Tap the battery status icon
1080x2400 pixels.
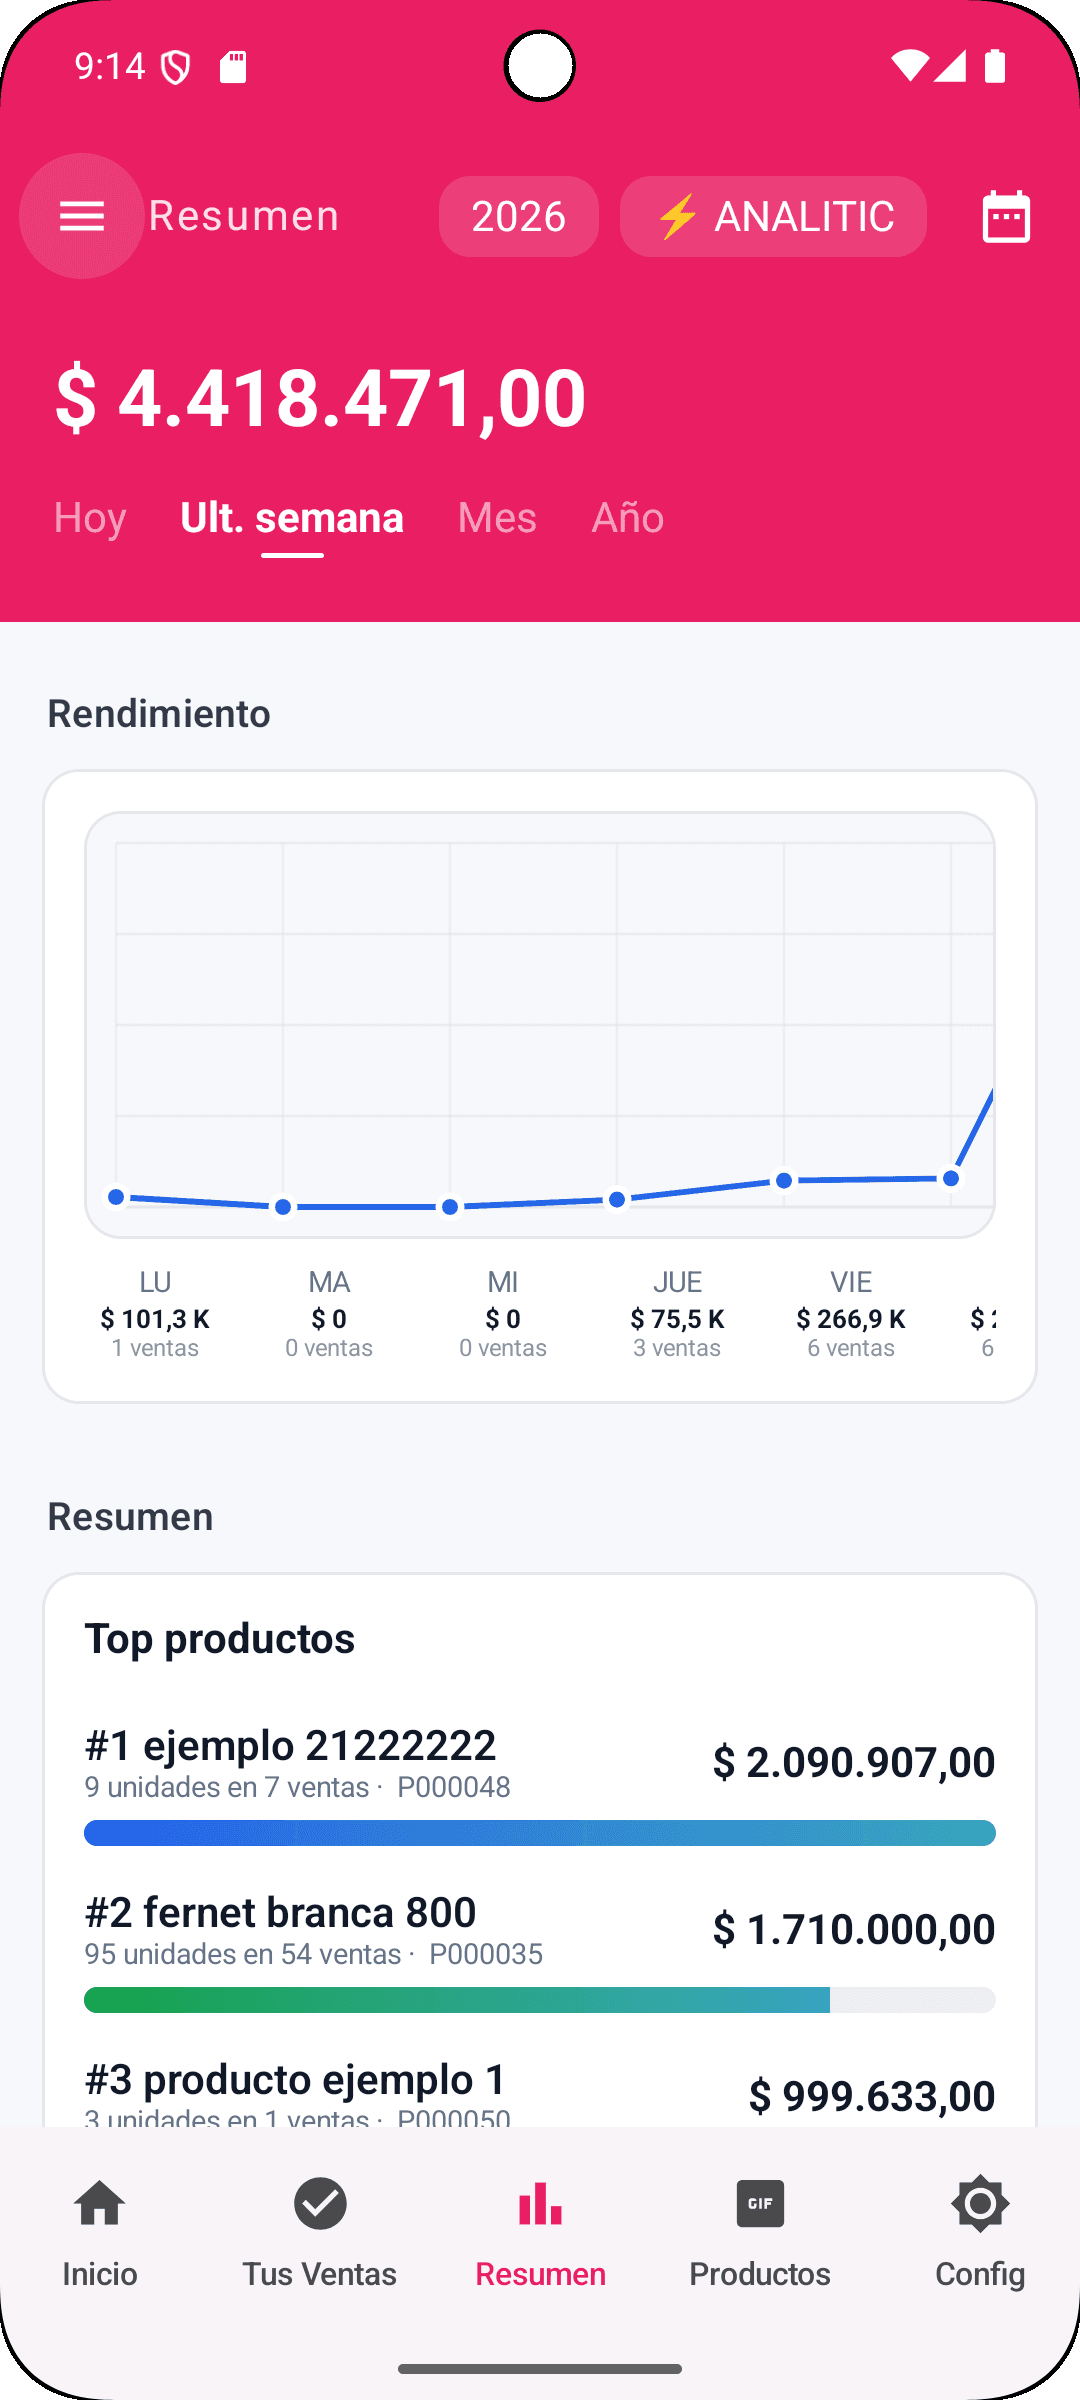[x=995, y=66]
